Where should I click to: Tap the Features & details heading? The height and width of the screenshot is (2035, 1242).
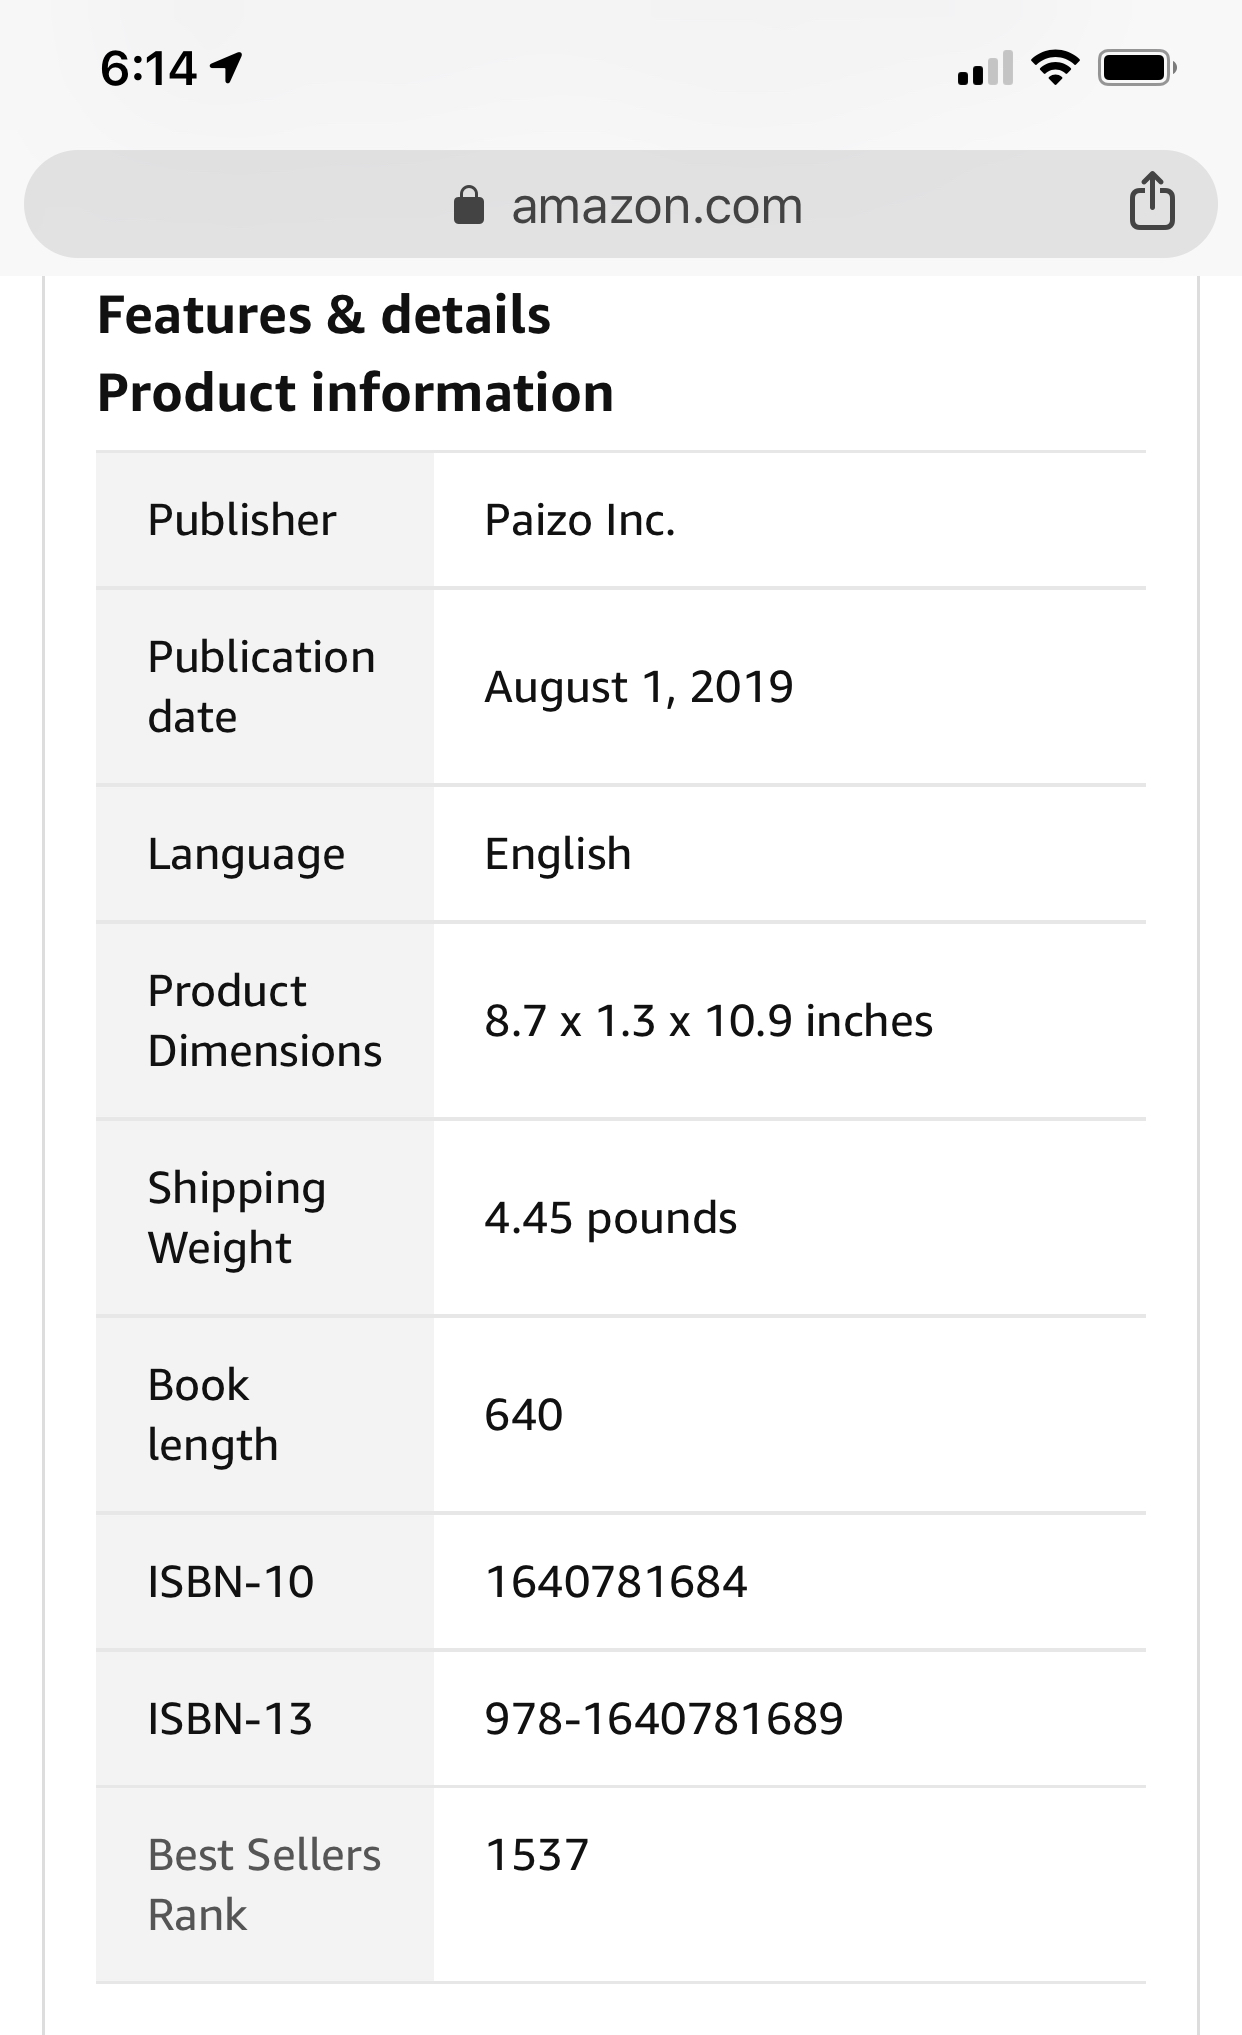pyautogui.click(x=324, y=315)
